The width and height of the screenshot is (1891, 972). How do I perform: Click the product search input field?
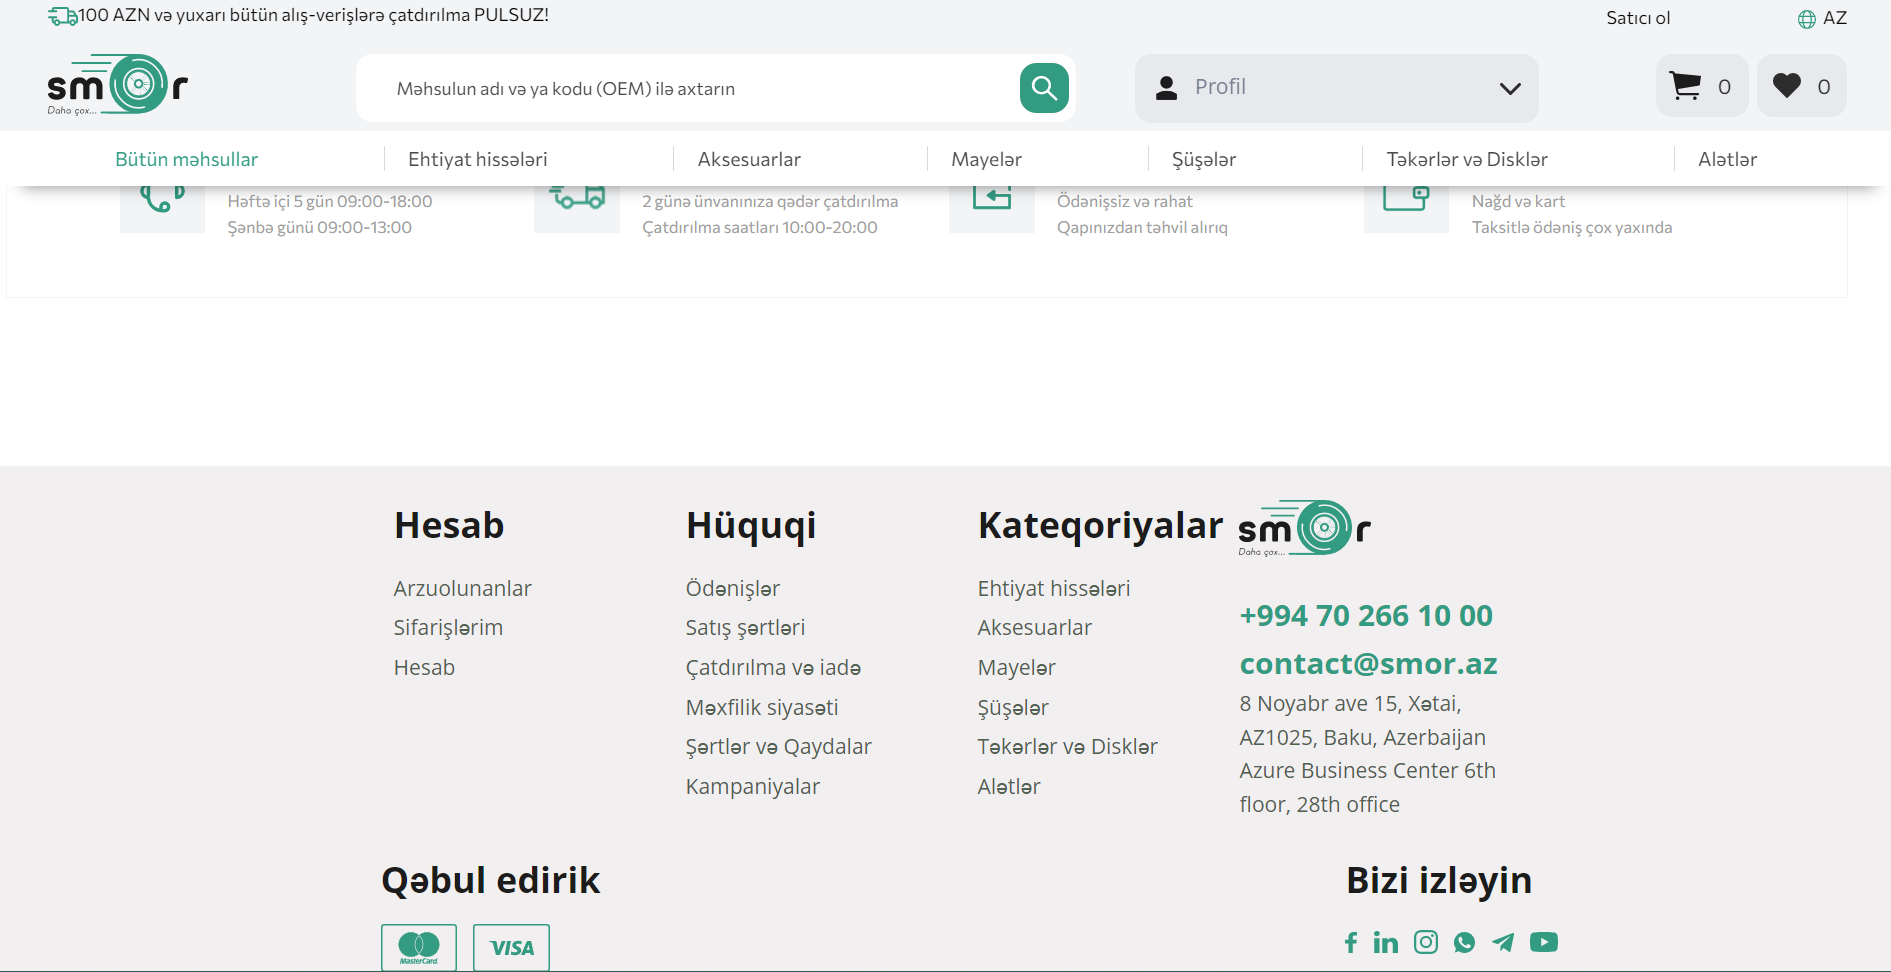point(690,89)
